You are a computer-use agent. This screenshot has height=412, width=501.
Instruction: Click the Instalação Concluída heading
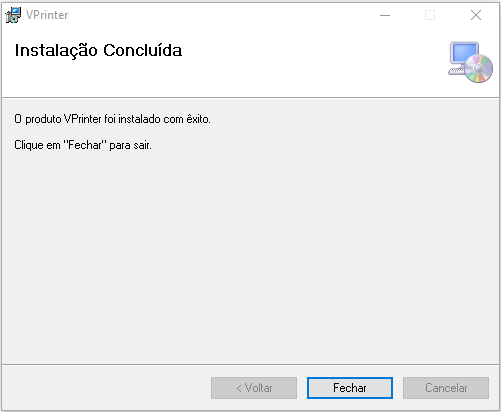pyautogui.click(x=98, y=50)
